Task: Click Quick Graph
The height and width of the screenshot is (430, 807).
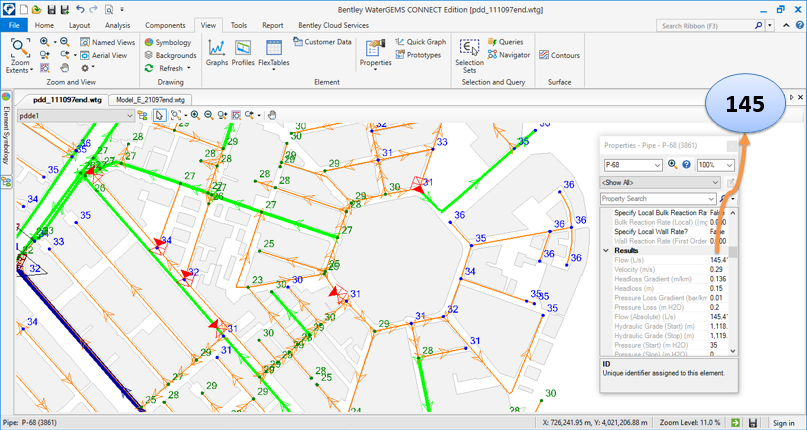Action: click(420, 42)
